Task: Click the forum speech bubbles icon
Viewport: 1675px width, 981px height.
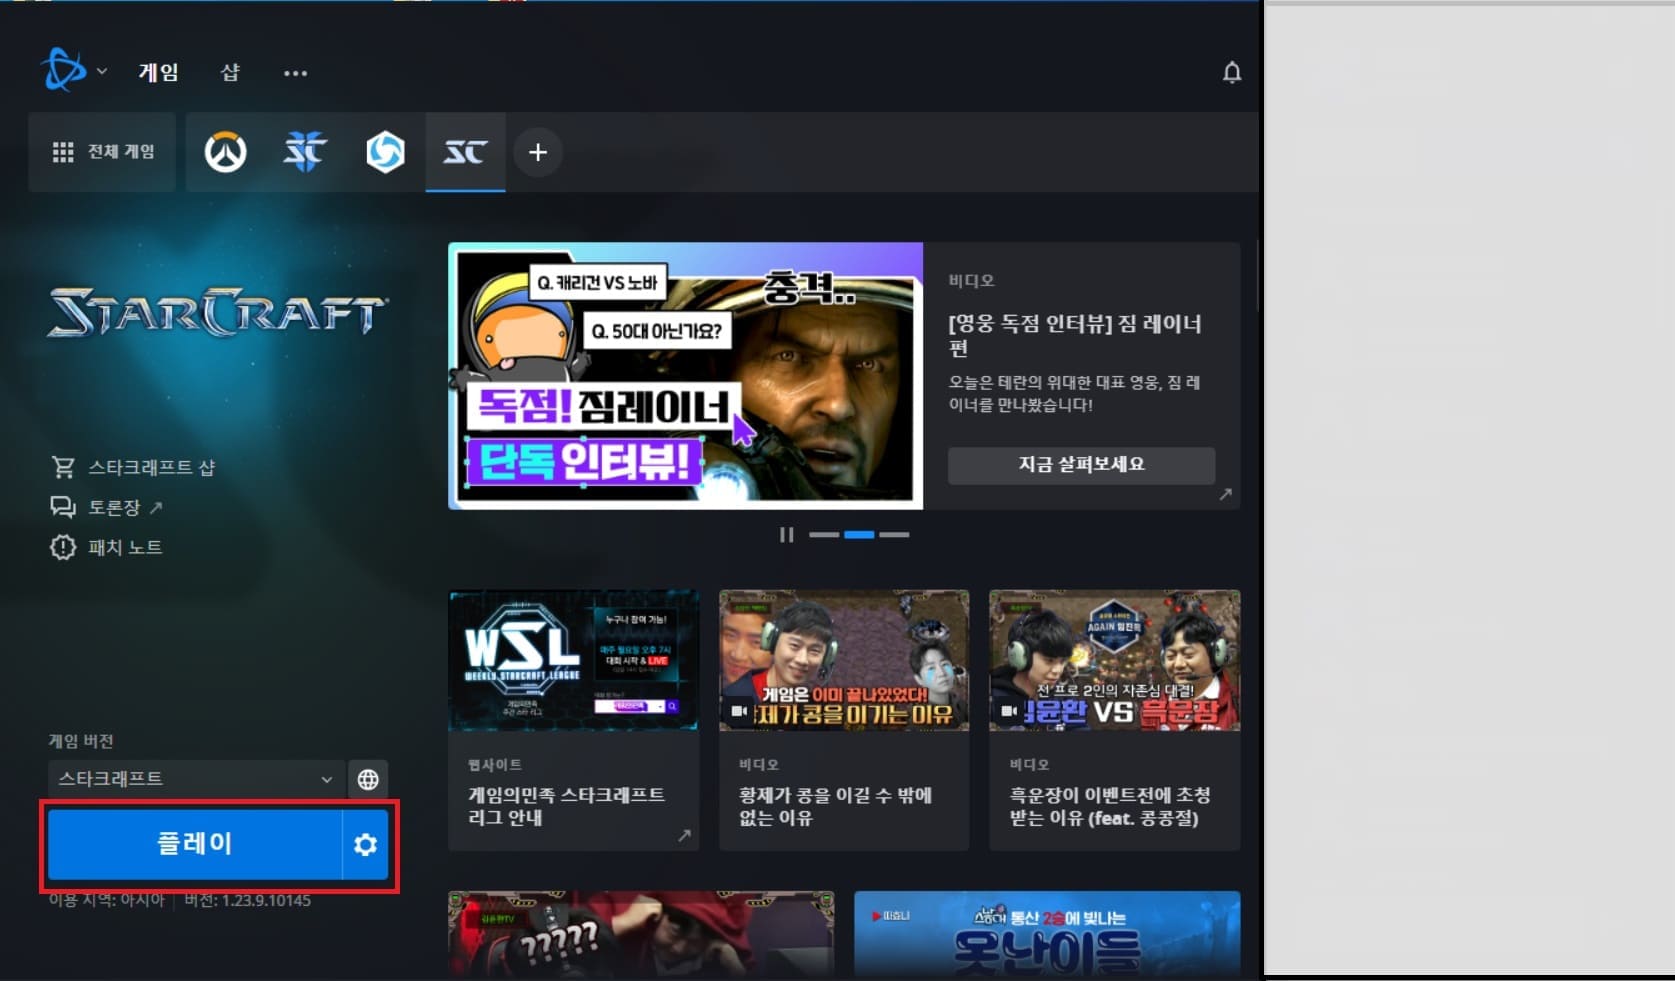Action: [x=63, y=507]
